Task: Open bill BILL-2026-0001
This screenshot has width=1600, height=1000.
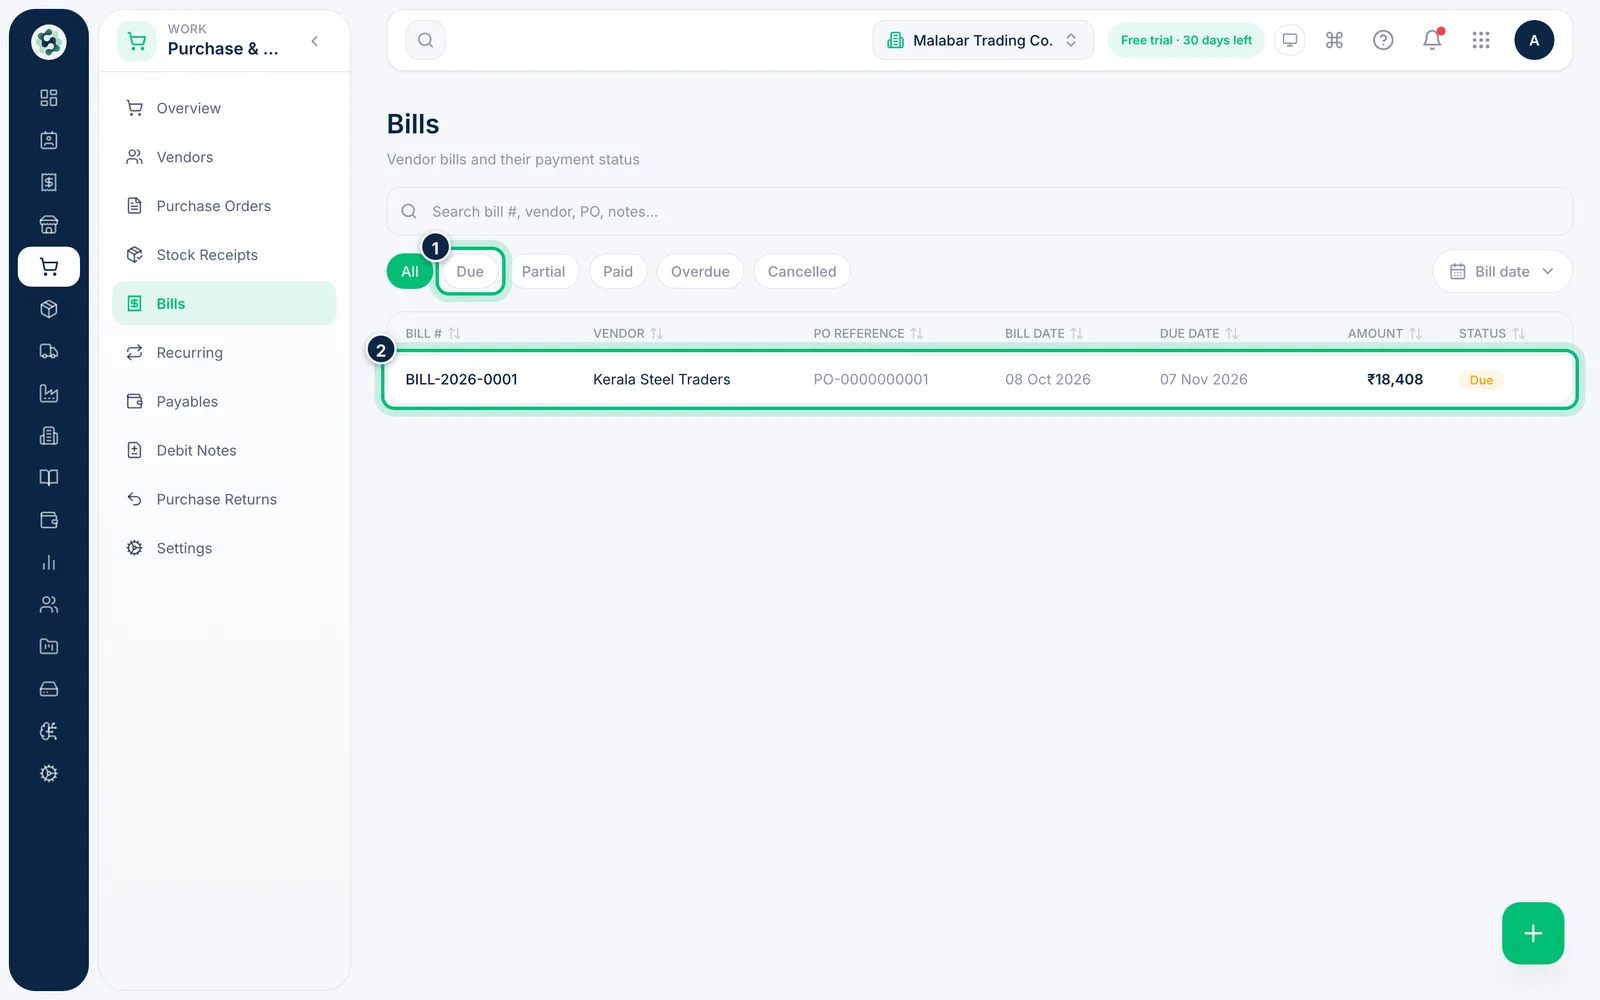Action: click(x=461, y=379)
